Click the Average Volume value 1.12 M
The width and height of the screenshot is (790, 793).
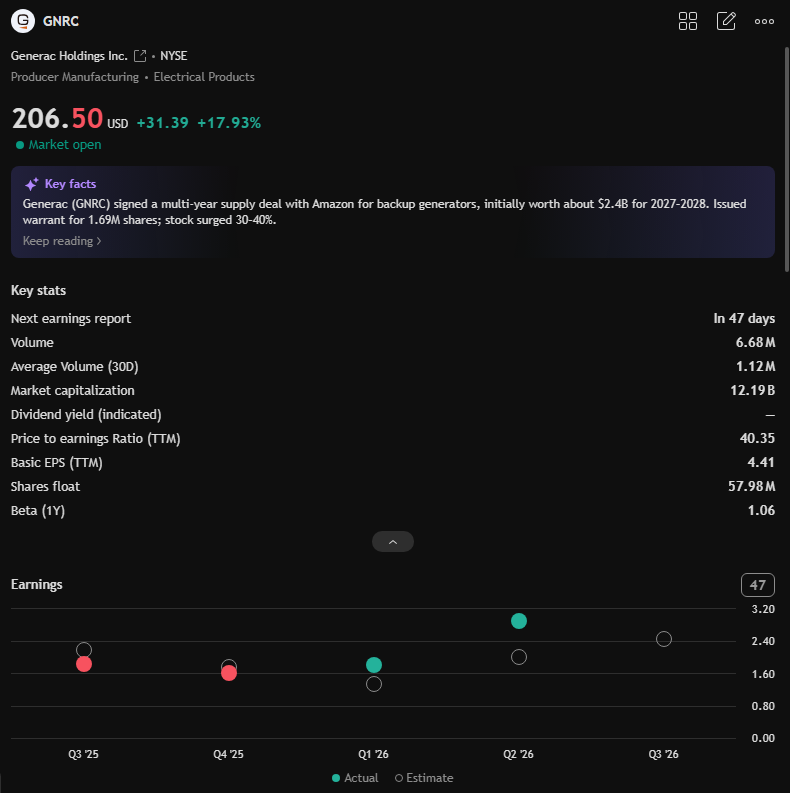pos(755,367)
